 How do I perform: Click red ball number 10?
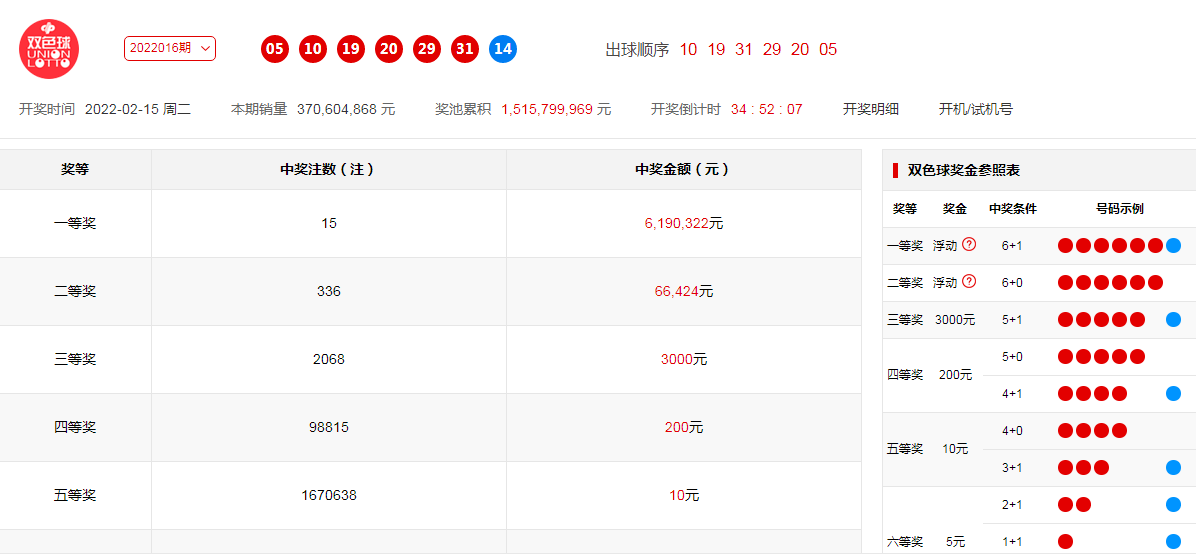[313, 49]
